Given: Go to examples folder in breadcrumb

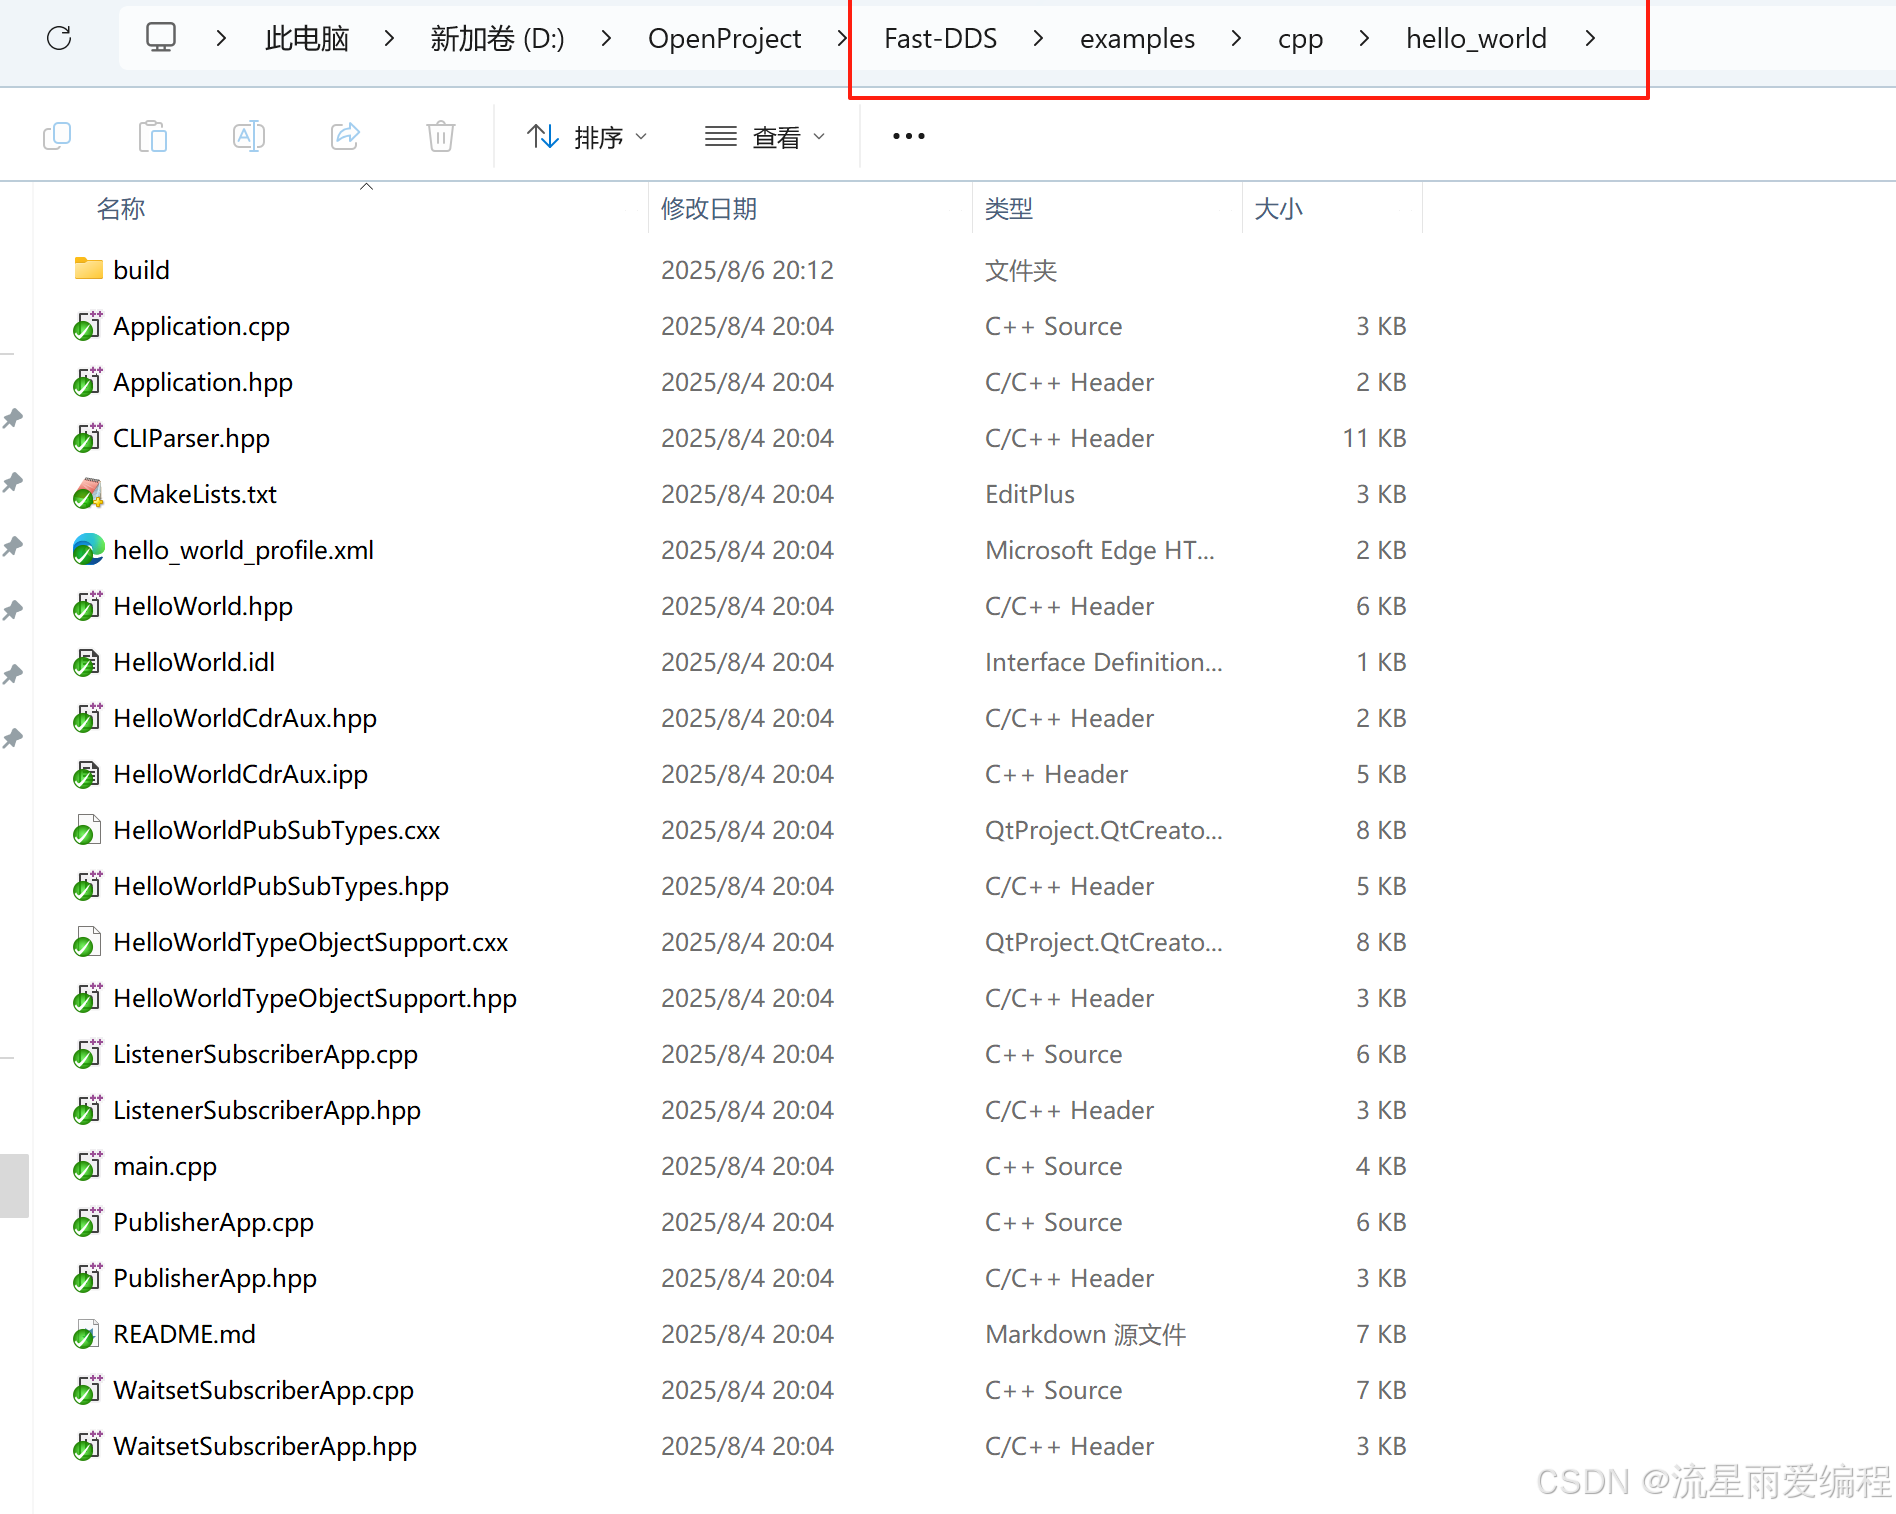Looking at the screenshot, I should (1137, 38).
